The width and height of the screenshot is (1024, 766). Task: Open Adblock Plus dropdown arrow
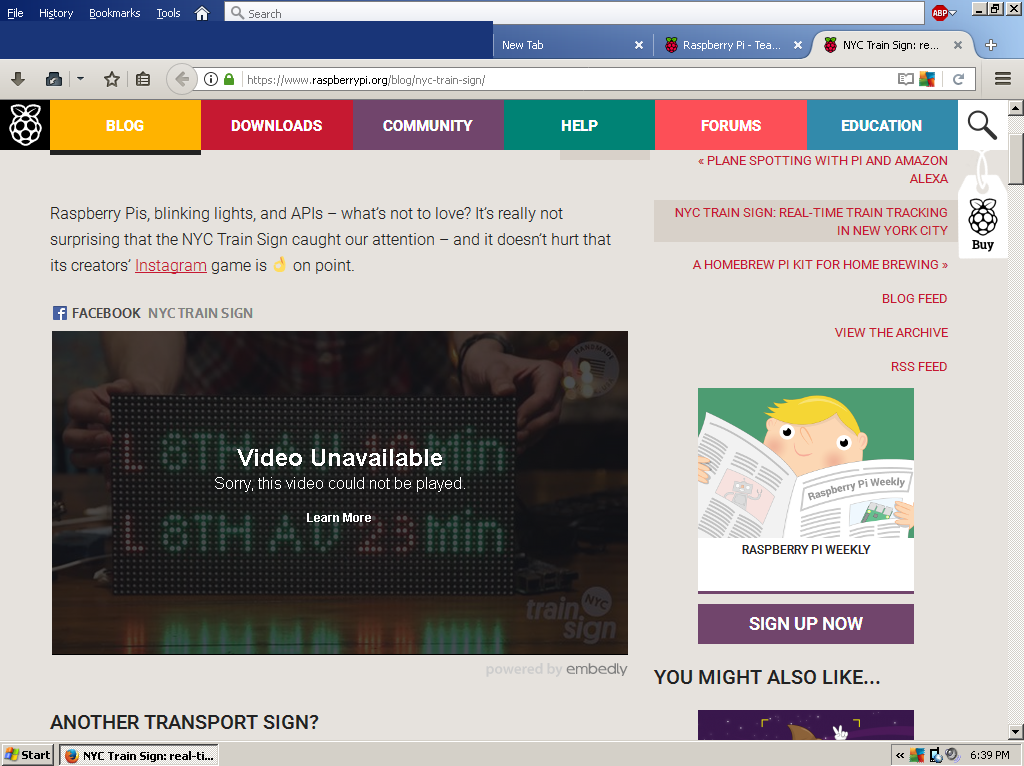pos(953,13)
